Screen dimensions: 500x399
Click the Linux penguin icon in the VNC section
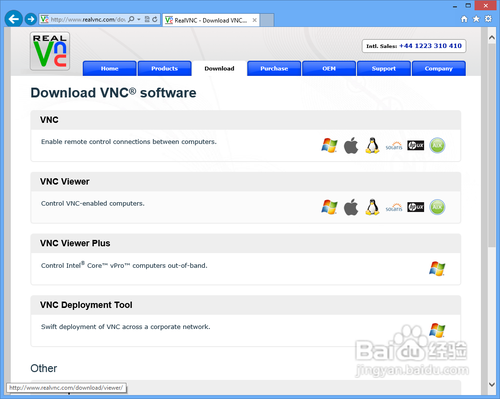[372, 146]
